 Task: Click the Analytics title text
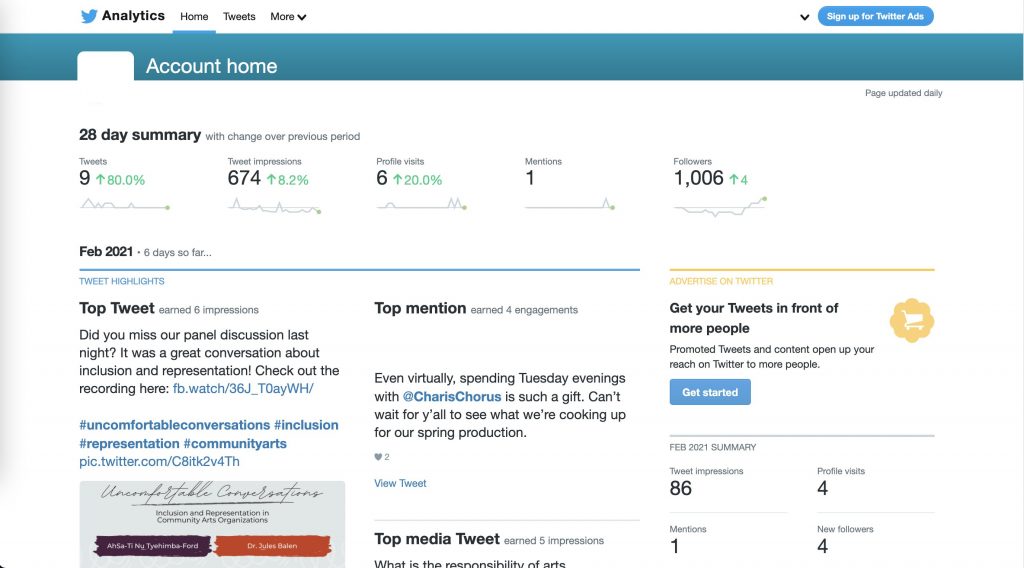click(133, 16)
